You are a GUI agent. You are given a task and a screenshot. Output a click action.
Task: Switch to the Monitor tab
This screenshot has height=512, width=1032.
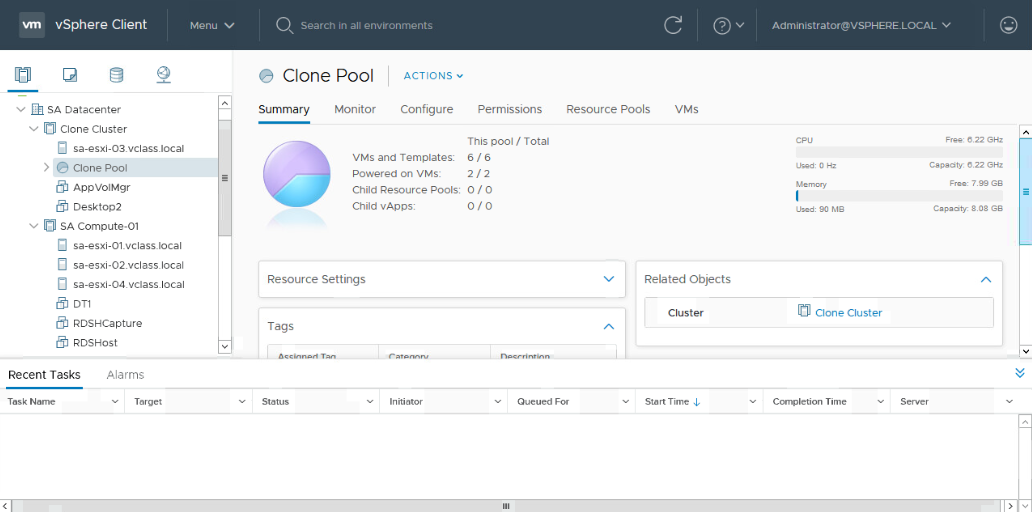pos(355,109)
